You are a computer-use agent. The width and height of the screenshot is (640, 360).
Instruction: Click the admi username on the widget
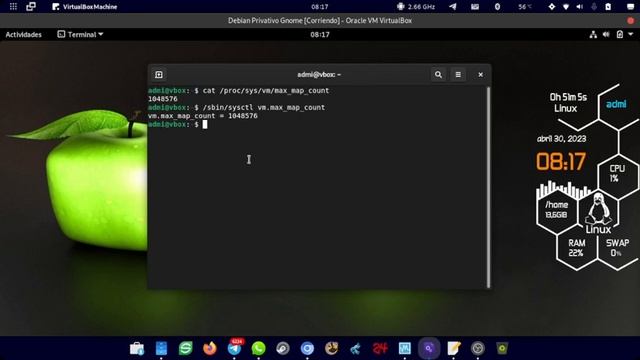point(616,104)
